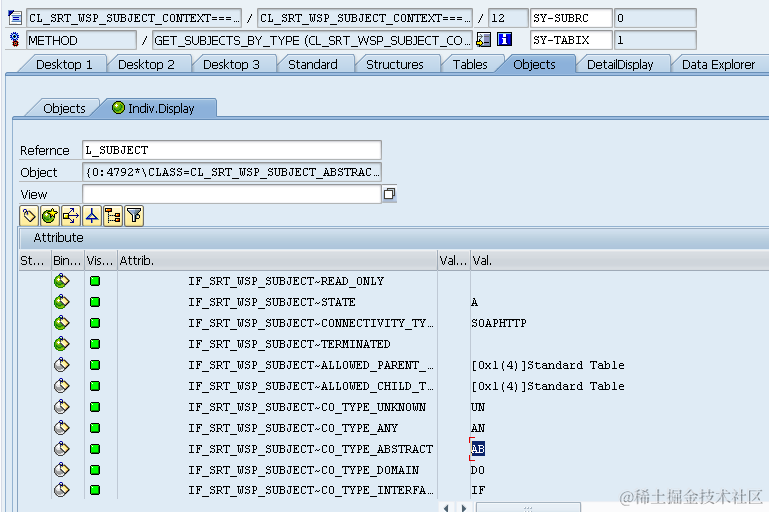Screen dimensions: 769x512
Task: Select the DO value cell
Action: coord(478,470)
